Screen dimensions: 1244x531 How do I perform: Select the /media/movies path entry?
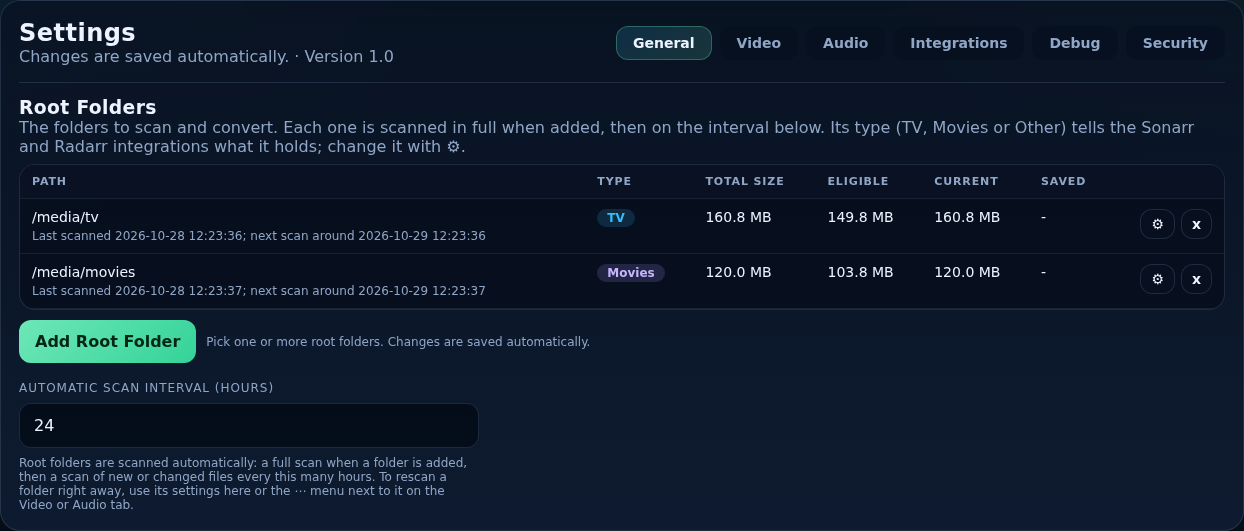pos(83,272)
